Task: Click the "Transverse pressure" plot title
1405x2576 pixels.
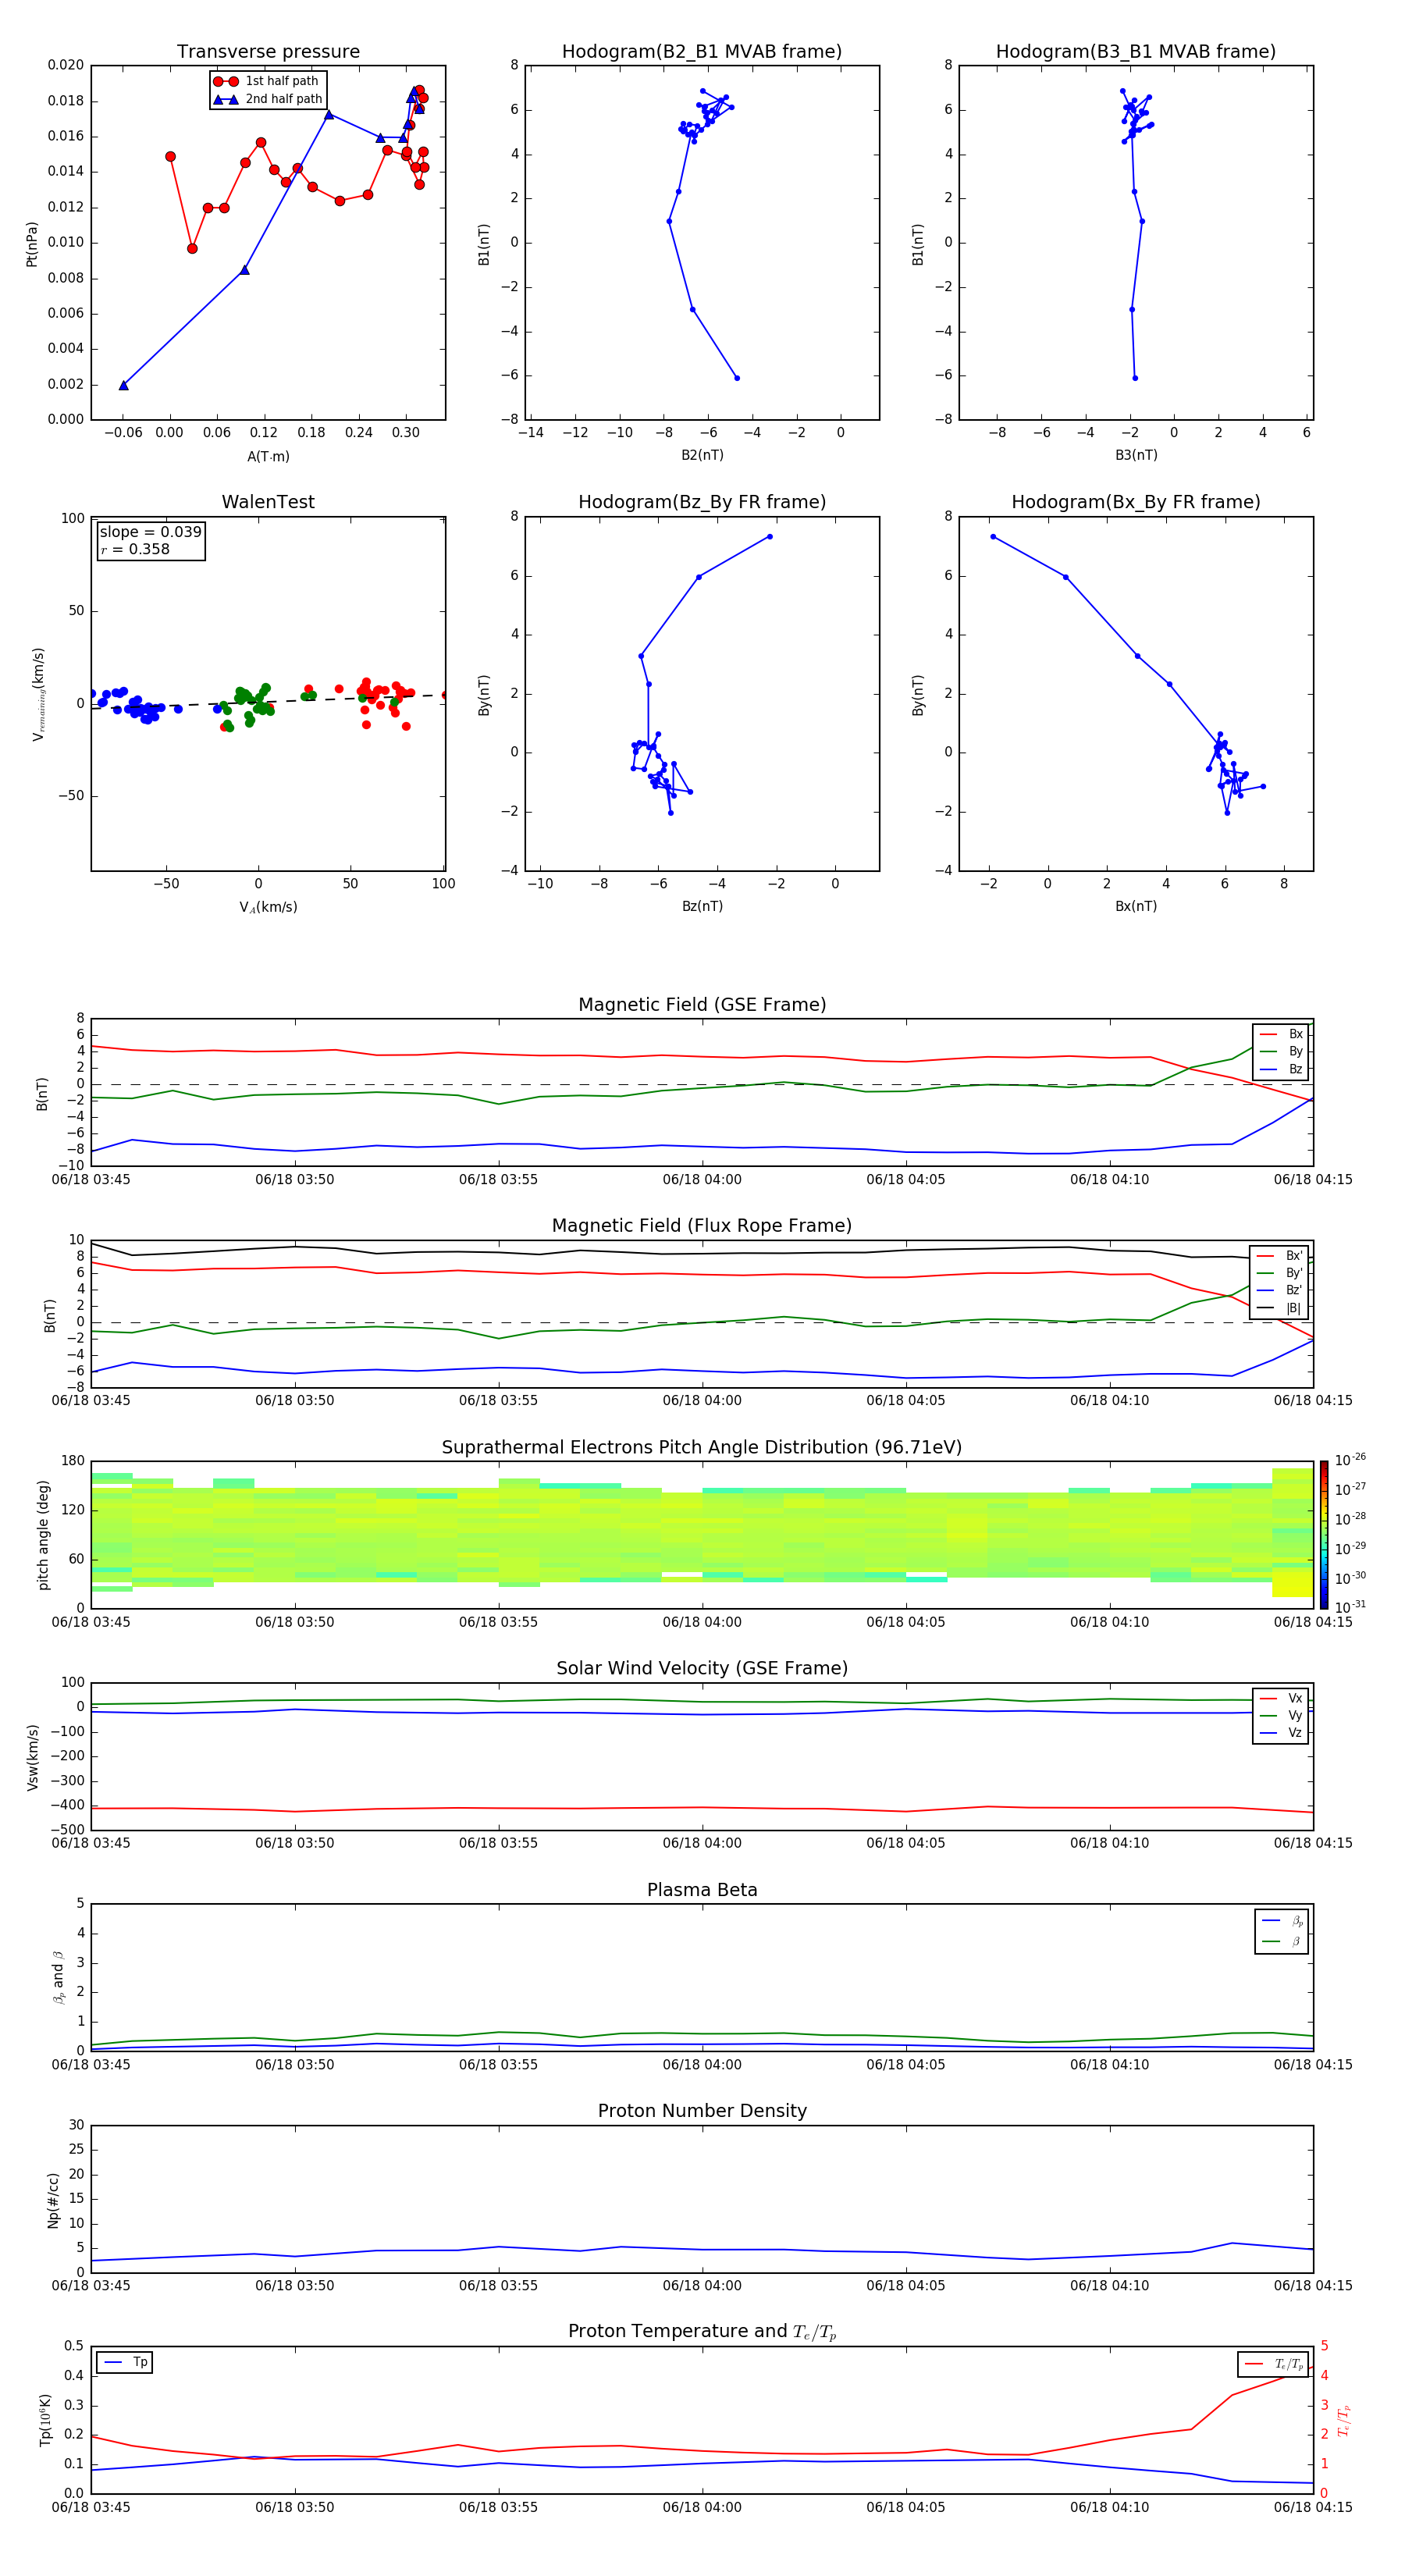Action: coord(268,52)
